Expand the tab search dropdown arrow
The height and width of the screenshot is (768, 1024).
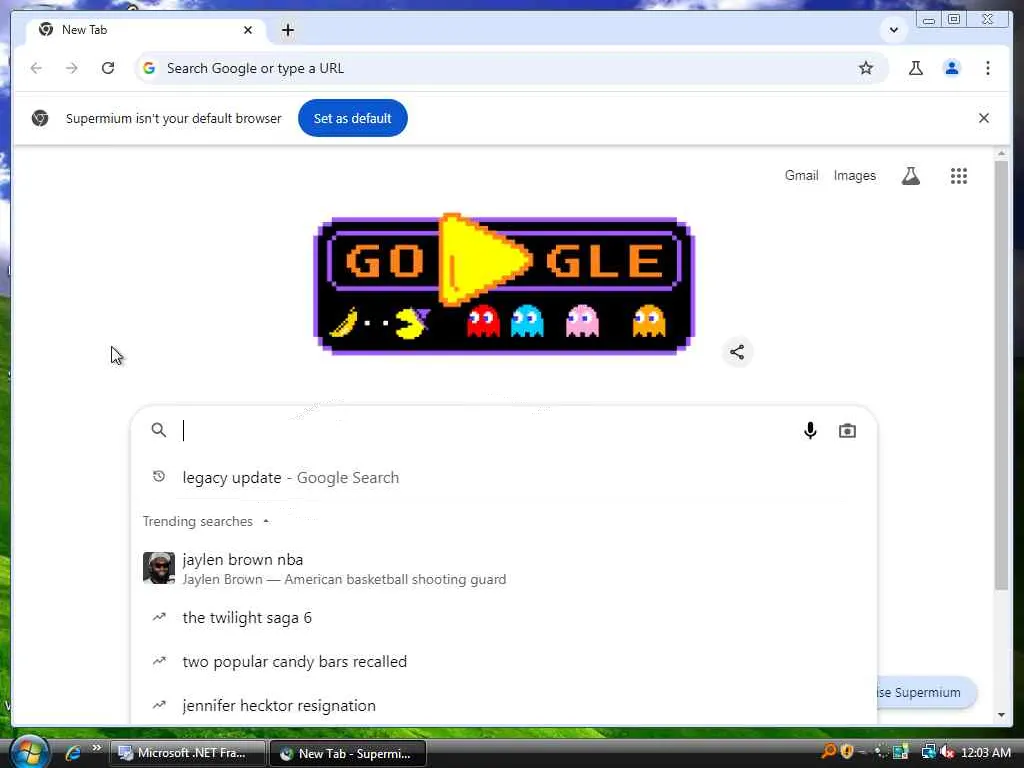point(893,30)
